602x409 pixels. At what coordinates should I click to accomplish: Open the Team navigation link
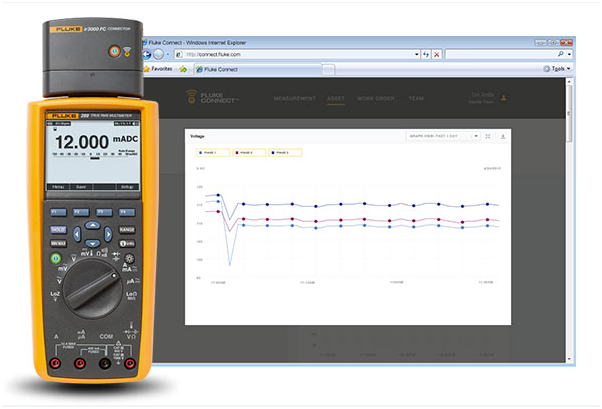[415, 99]
